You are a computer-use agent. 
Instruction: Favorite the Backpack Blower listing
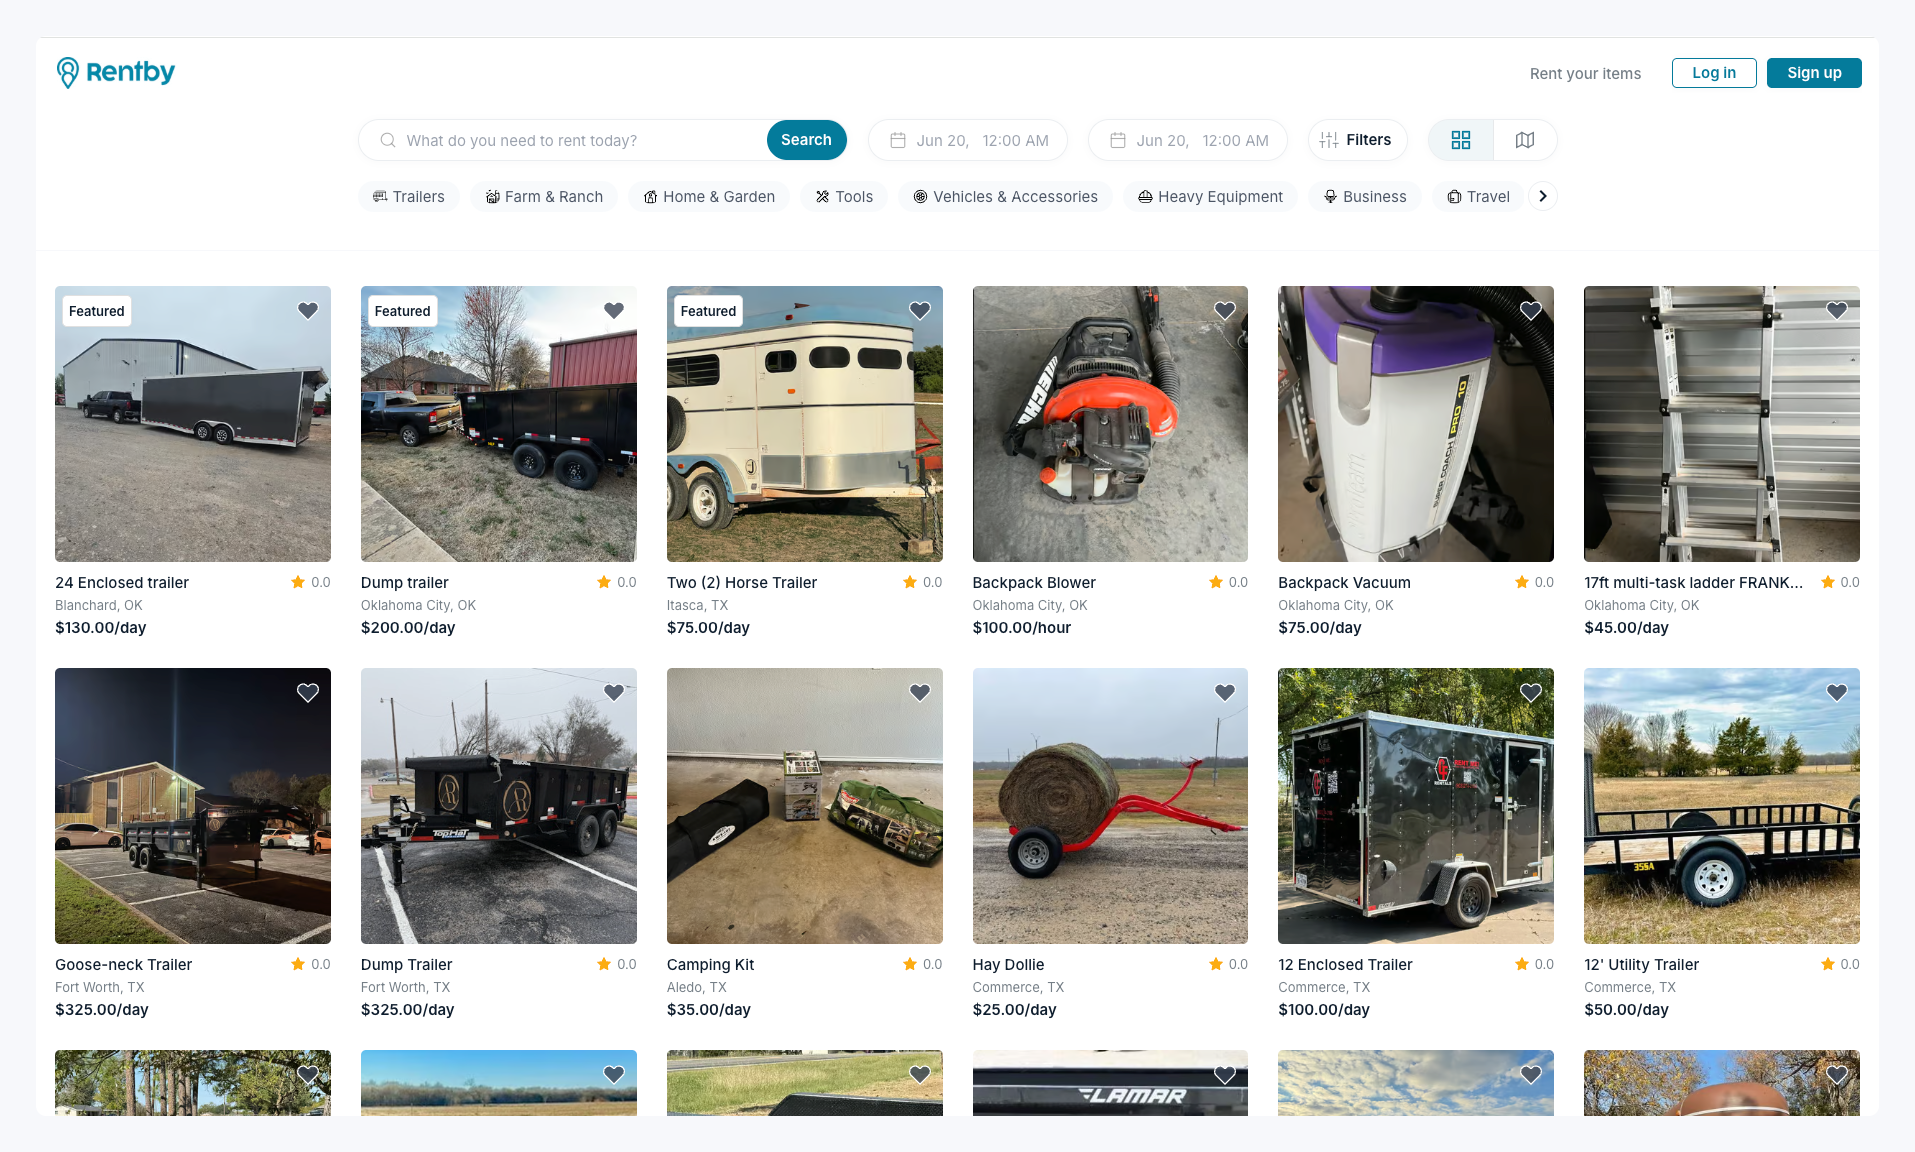(1225, 311)
